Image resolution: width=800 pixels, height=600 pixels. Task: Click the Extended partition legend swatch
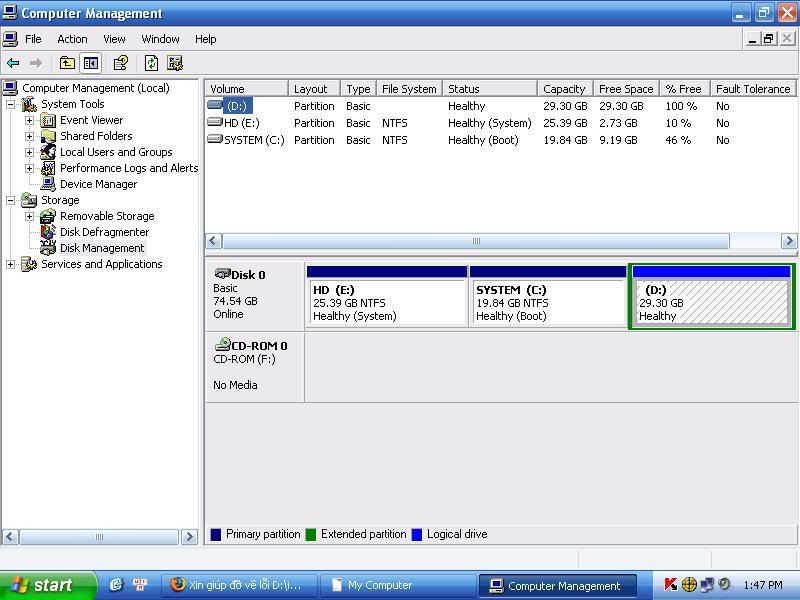coord(310,534)
